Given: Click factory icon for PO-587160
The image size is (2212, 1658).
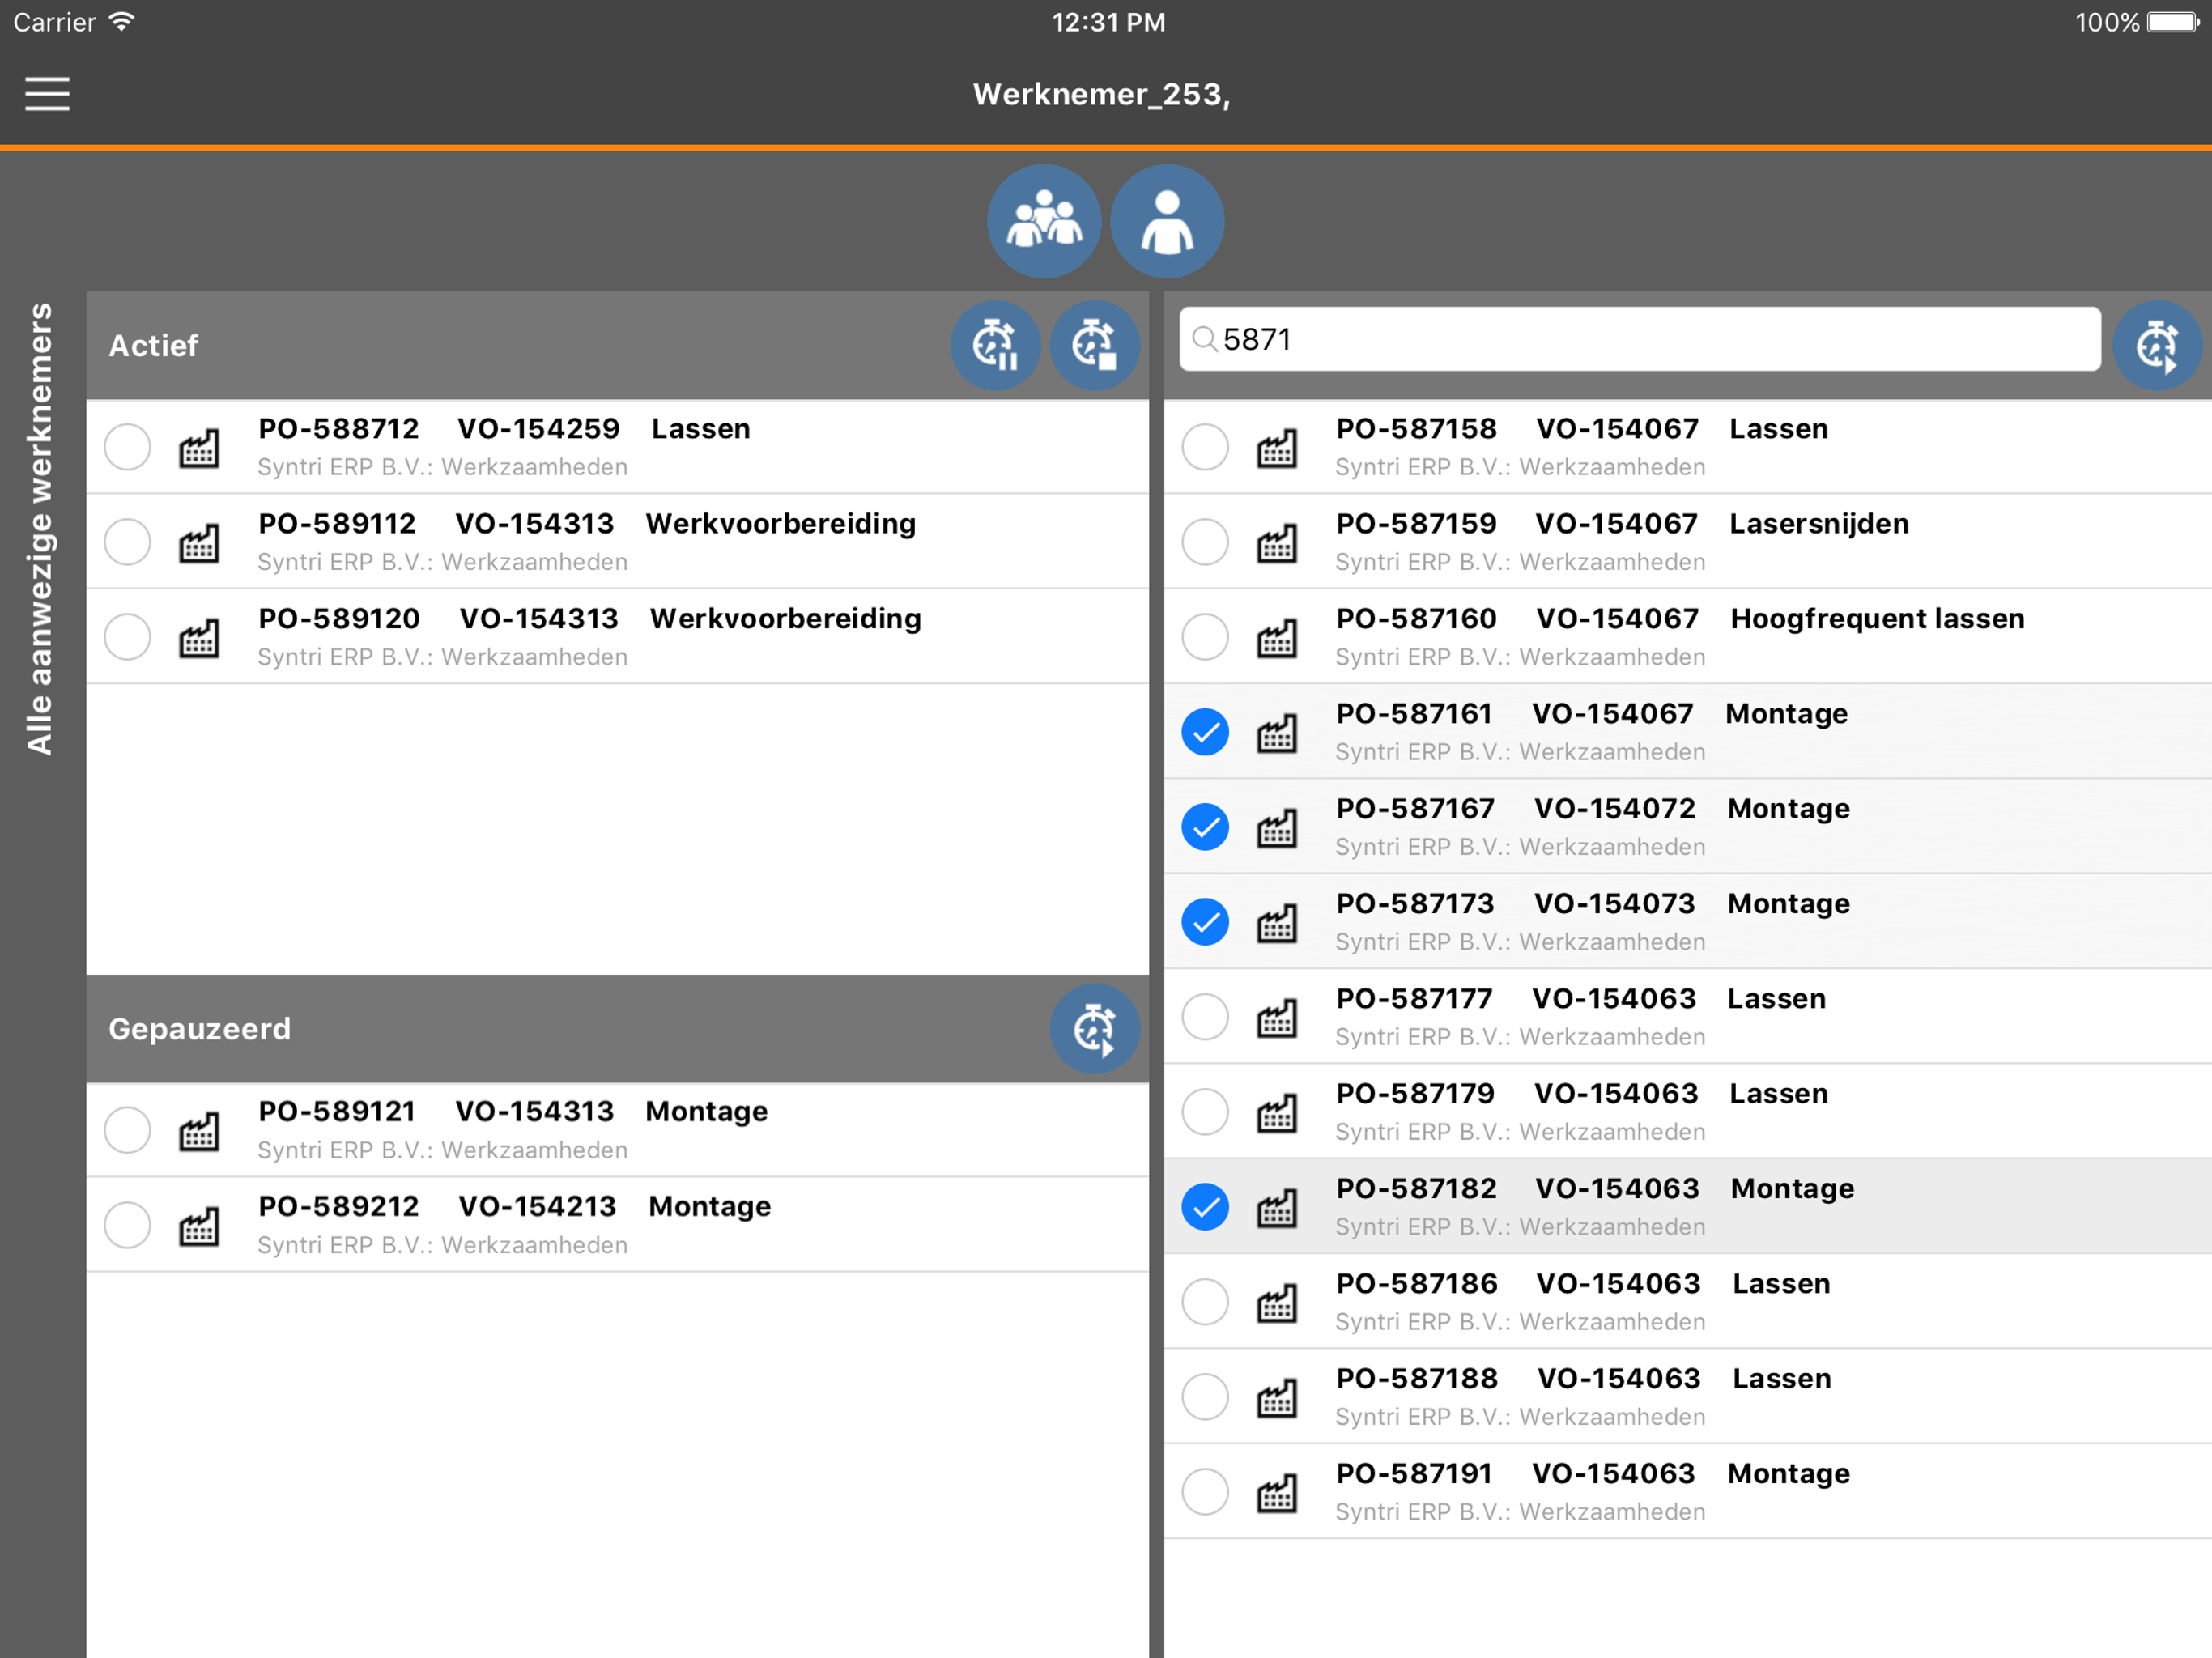Looking at the screenshot, I should pos(1277,638).
